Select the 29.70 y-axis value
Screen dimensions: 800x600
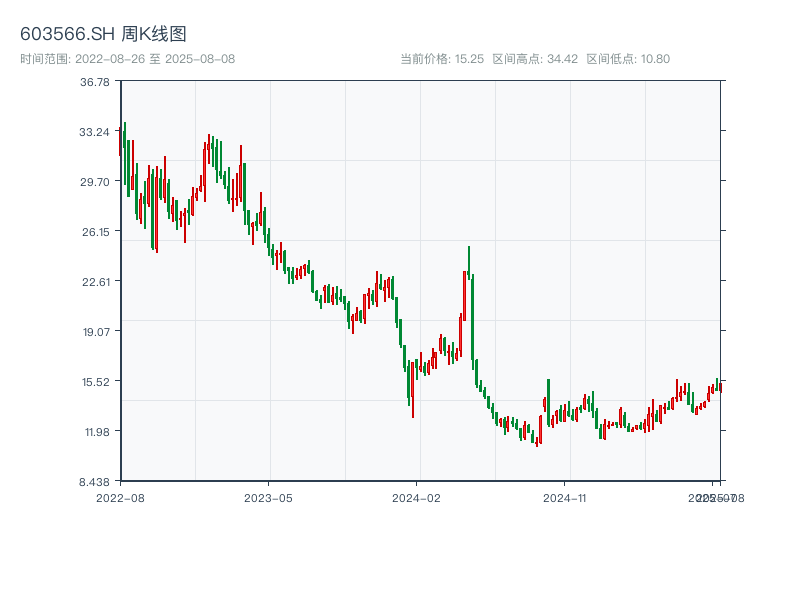[95, 182]
